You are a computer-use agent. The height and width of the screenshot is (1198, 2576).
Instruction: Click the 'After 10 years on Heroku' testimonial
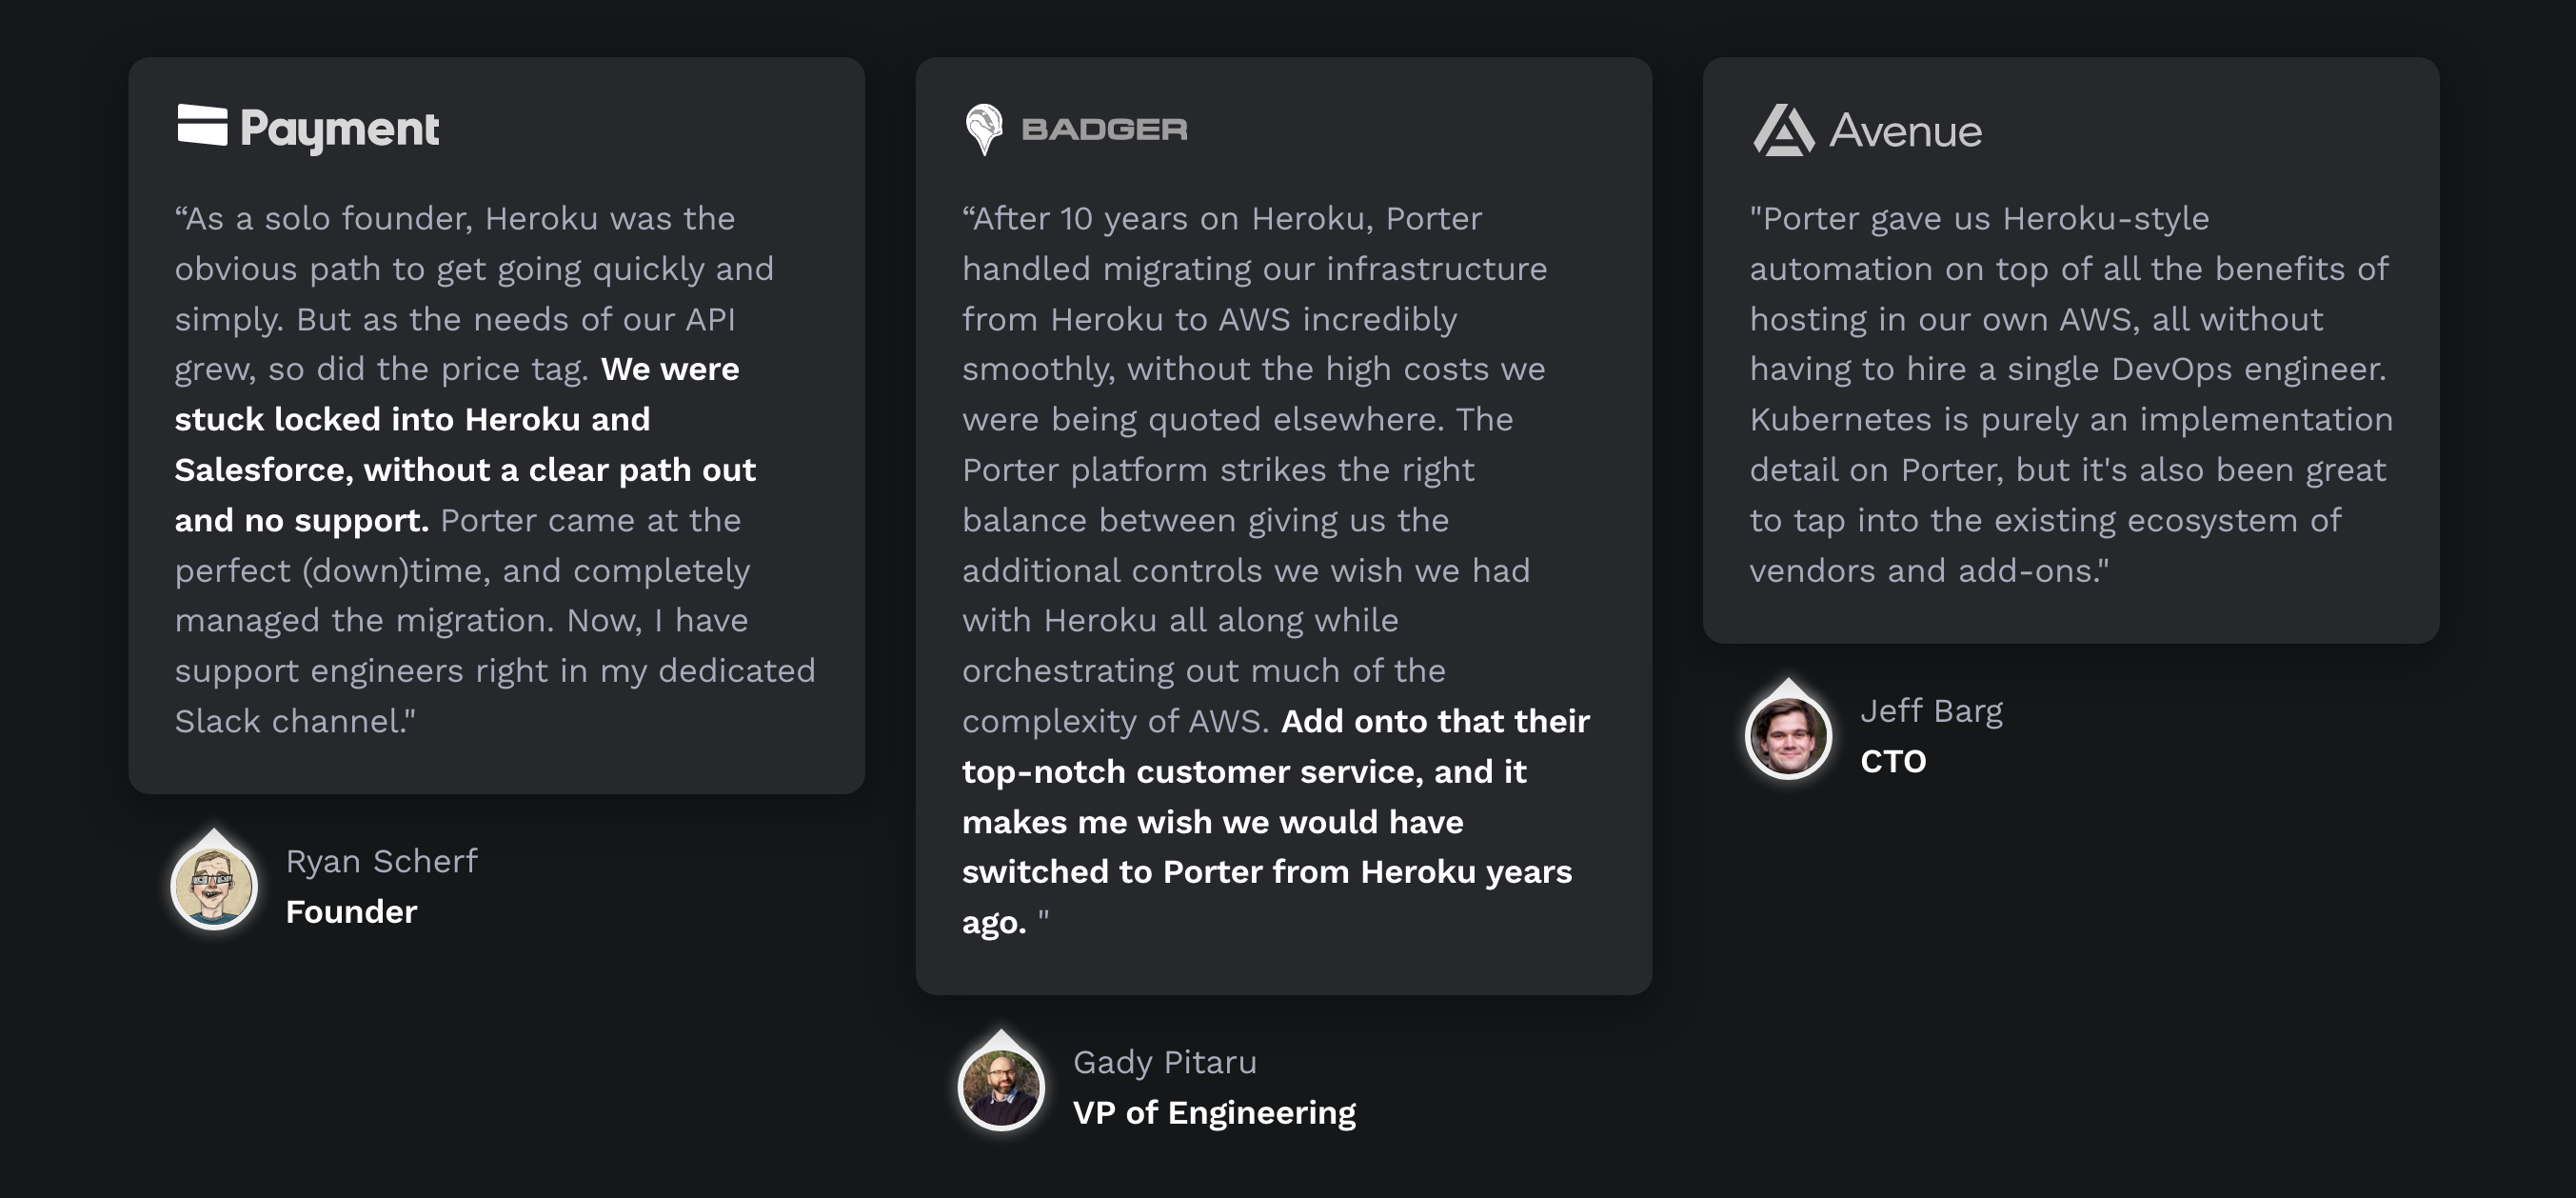click(x=1283, y=525)
